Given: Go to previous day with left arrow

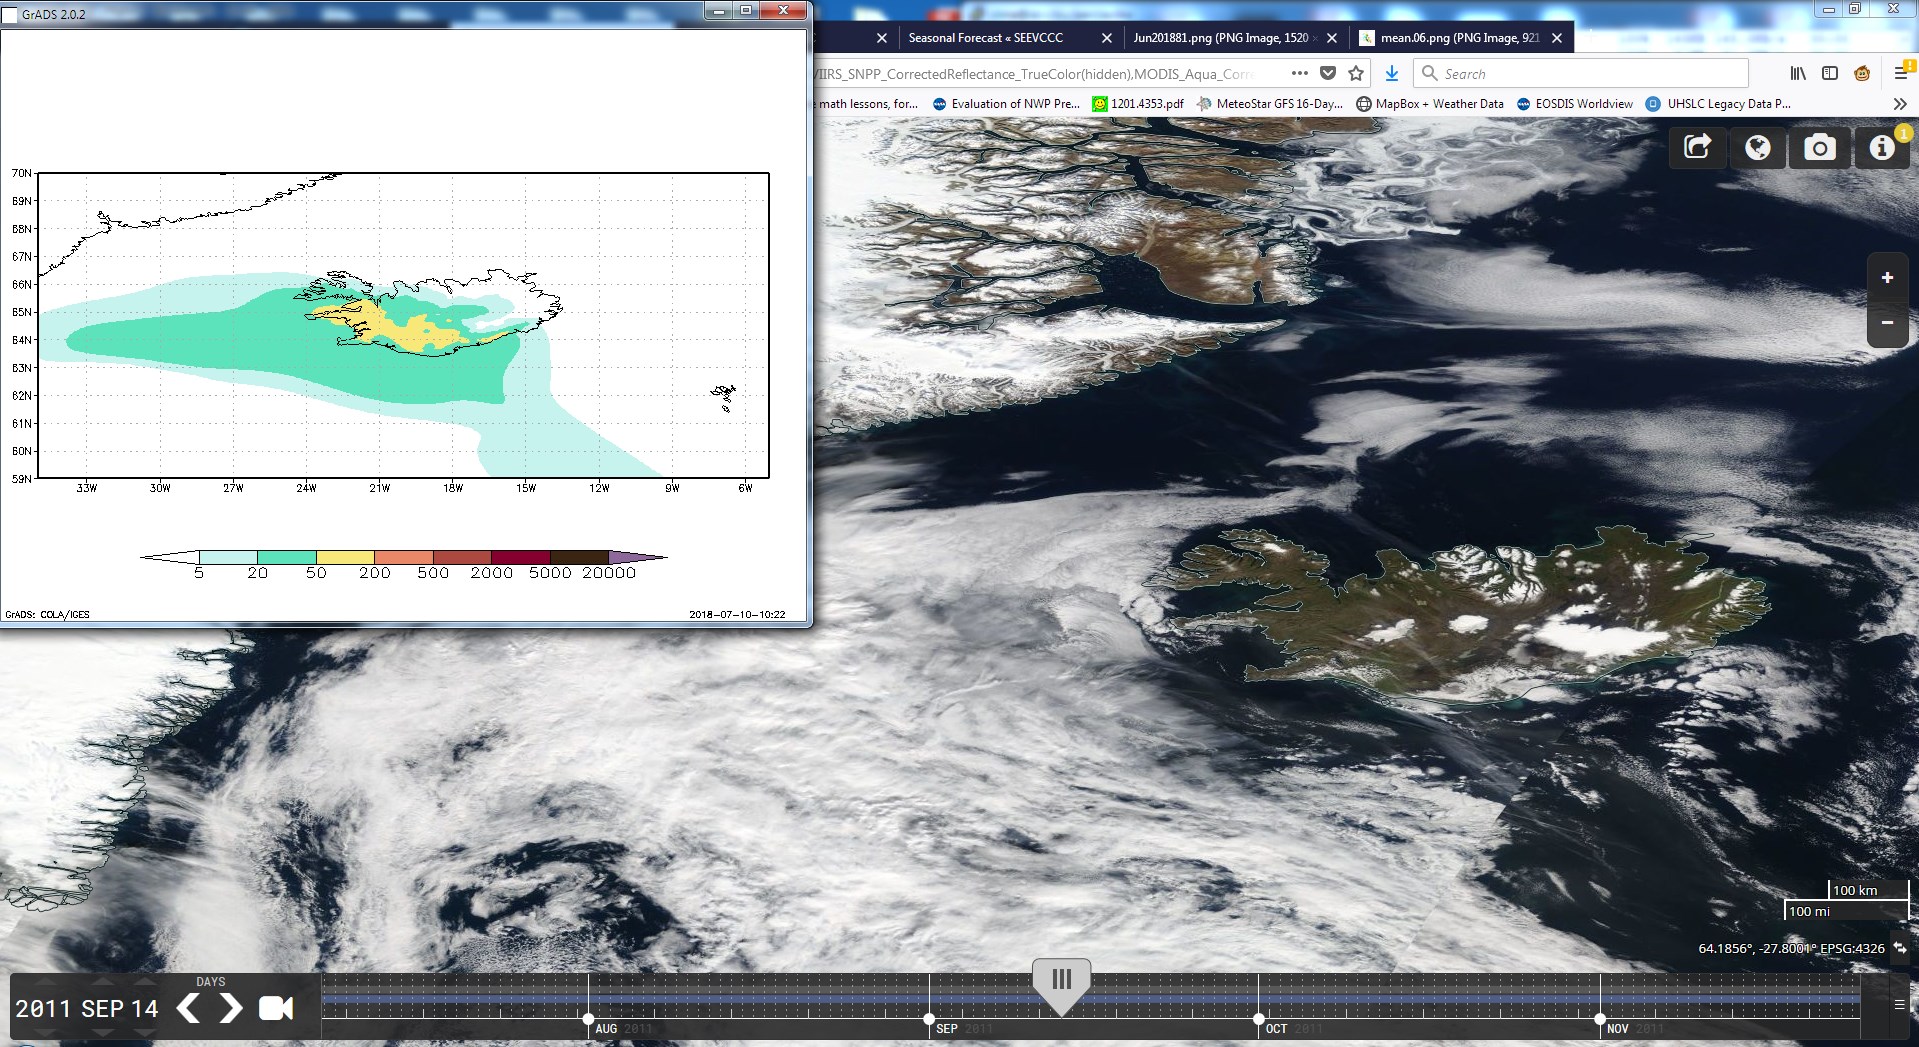Looking at the screenshot, I should [188, 1008].
